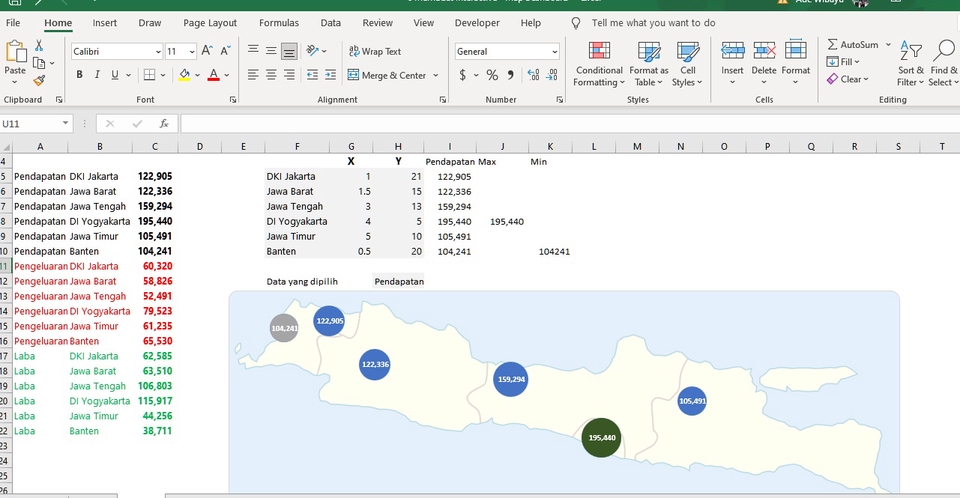960x498 pixels.
Task: Align text right
Action: tap(289, 75)
